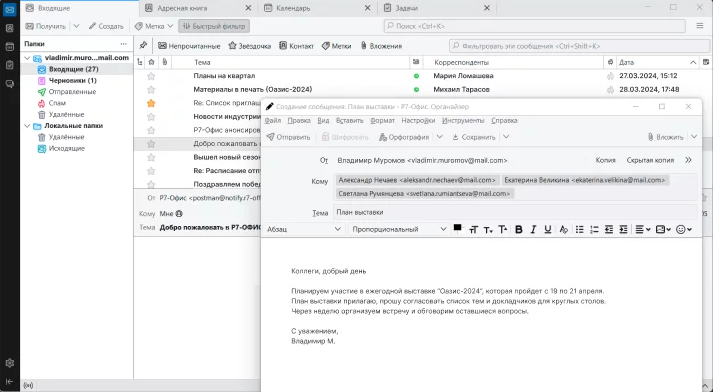Screen dimensions: 713x392
Task: Add a Скрытая копия field
Action: (x=650, y=161)
